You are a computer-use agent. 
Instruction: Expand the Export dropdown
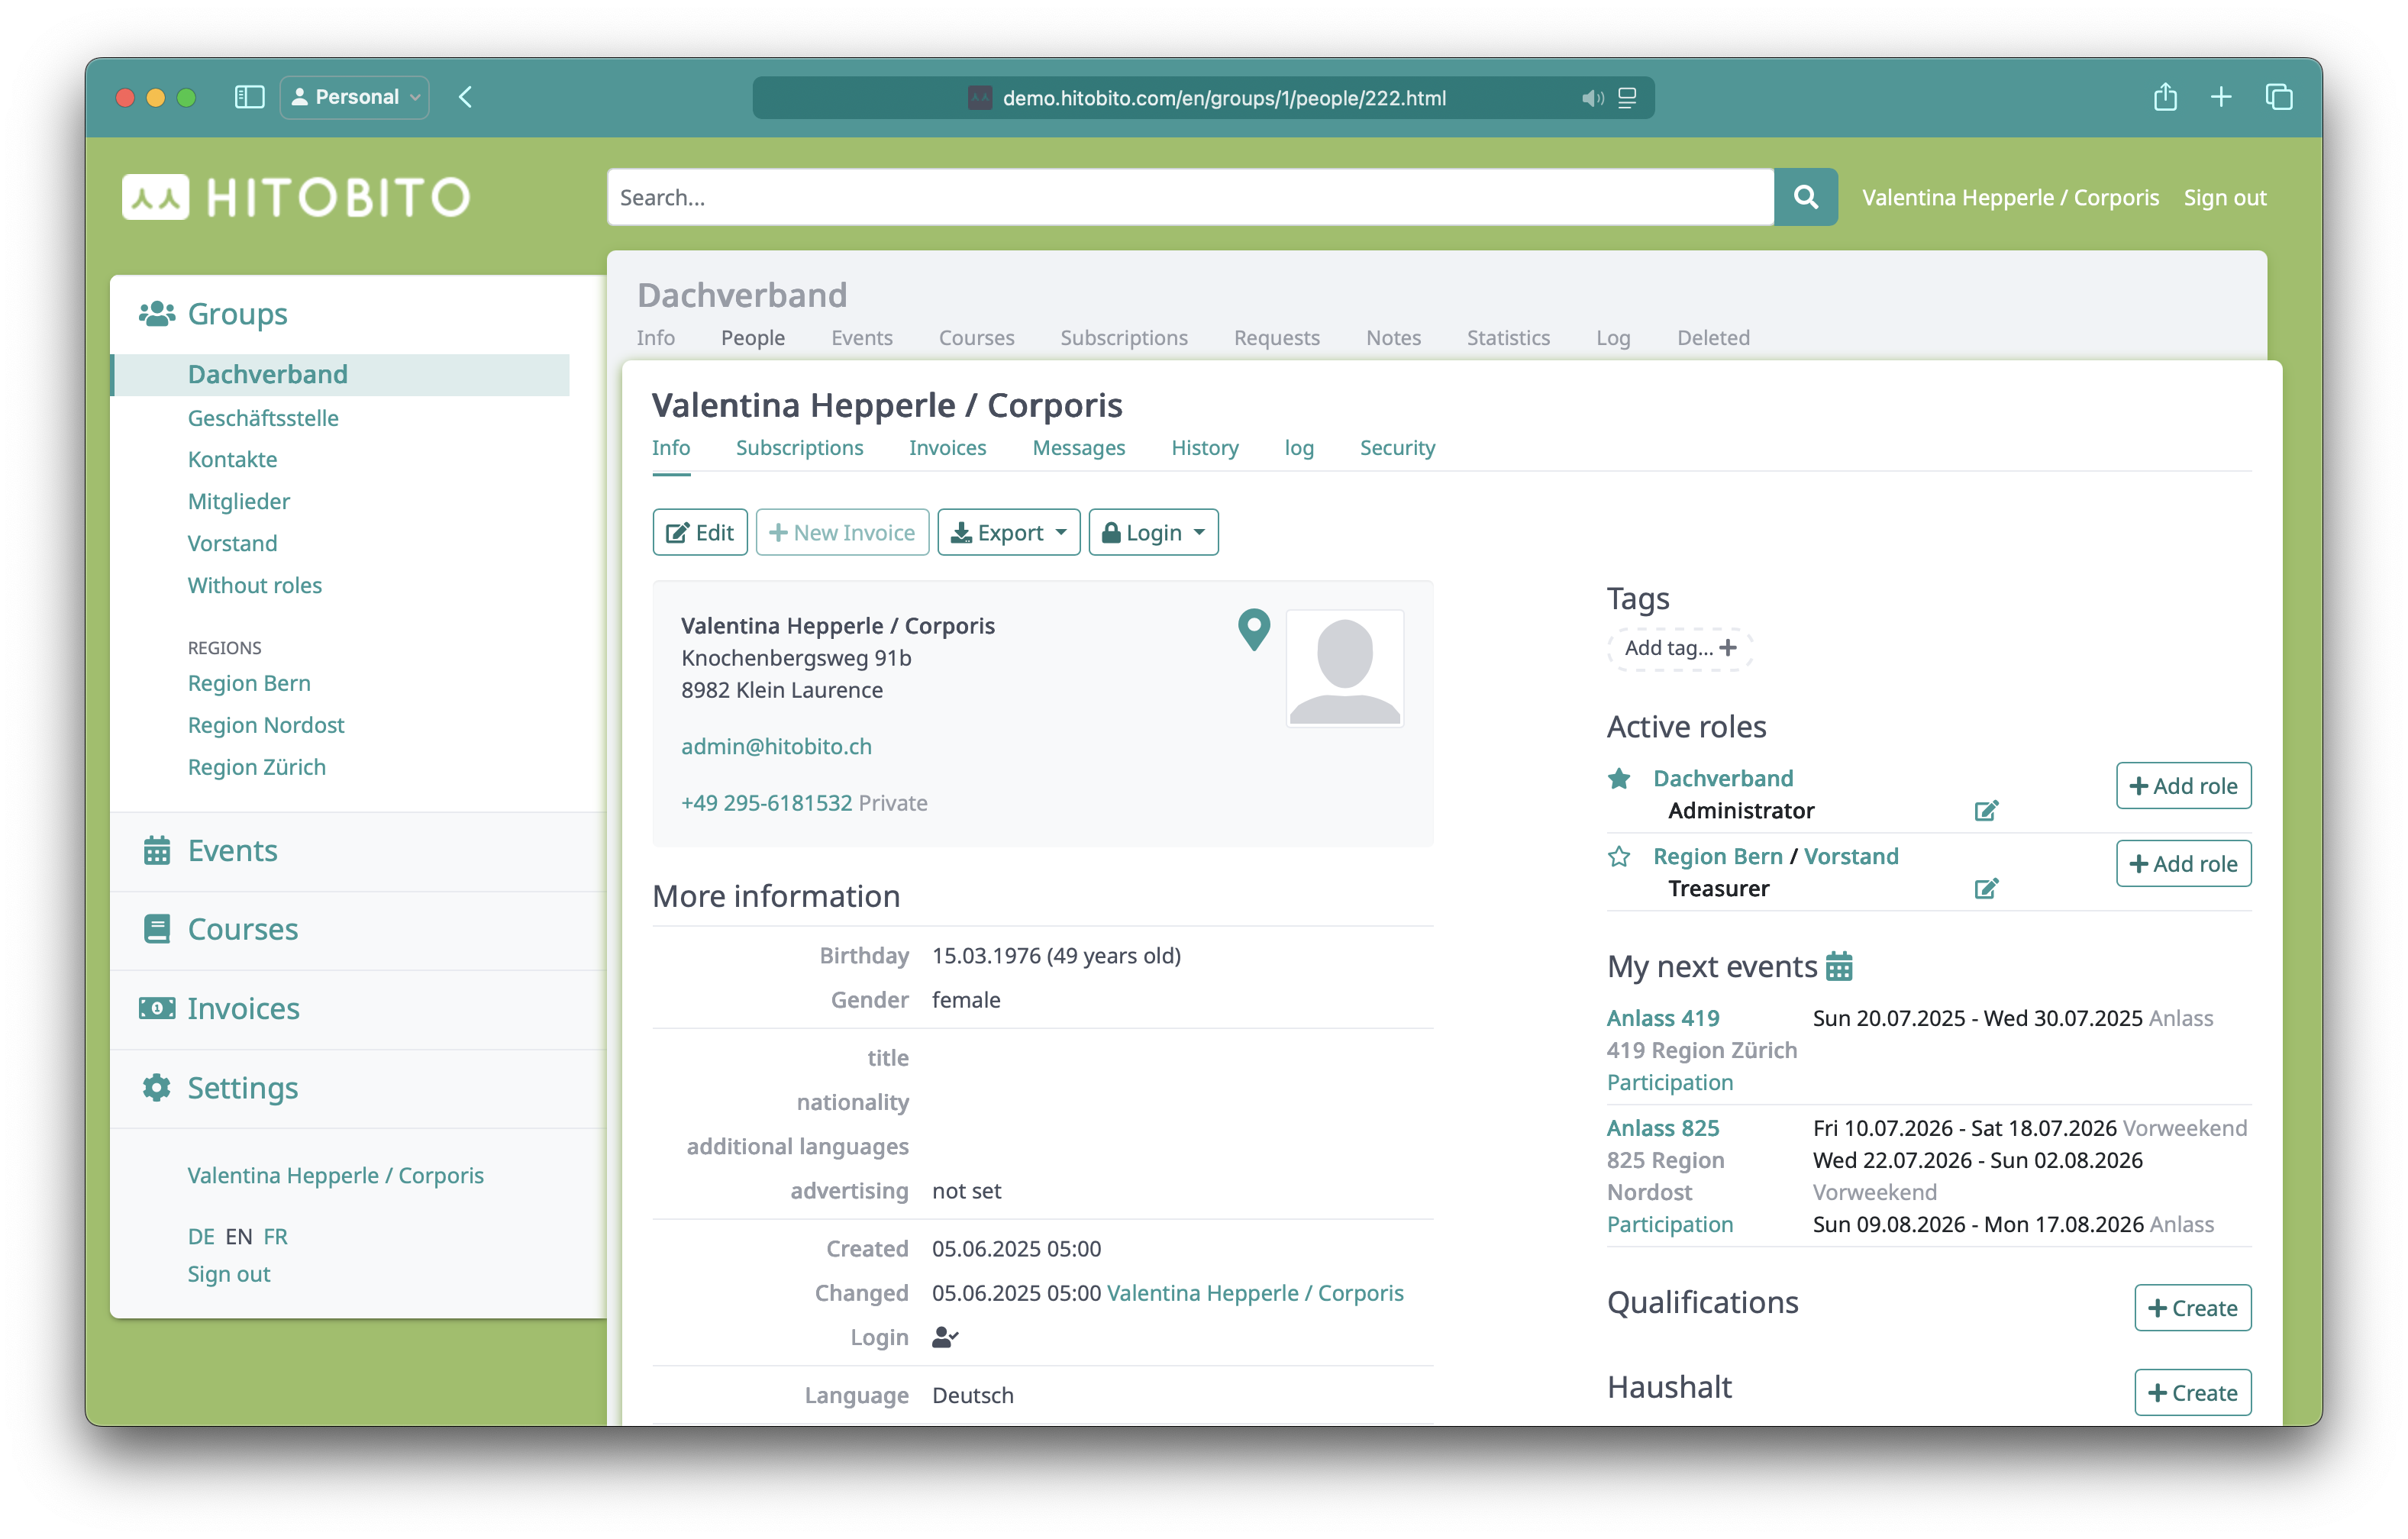pyautogui.click(x=1008, y=532)
